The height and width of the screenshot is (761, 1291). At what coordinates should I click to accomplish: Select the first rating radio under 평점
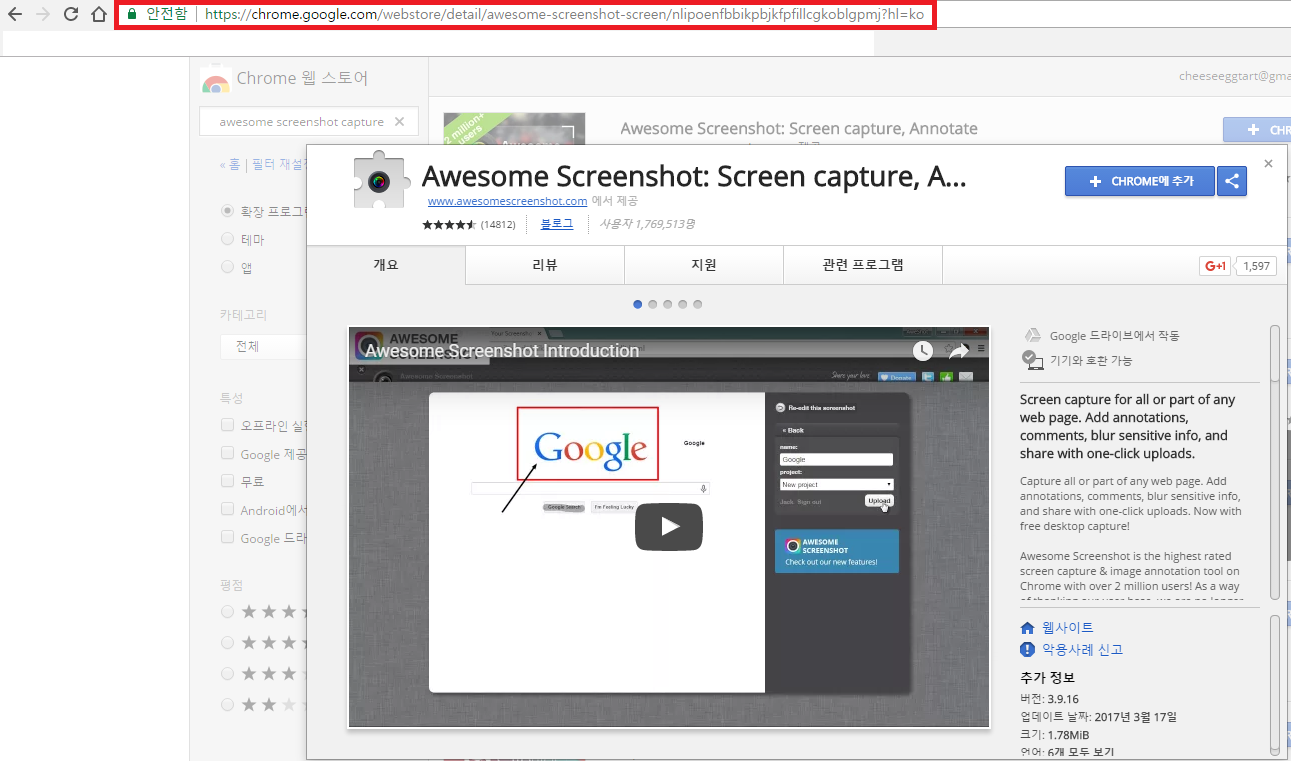tap(228, 611)
